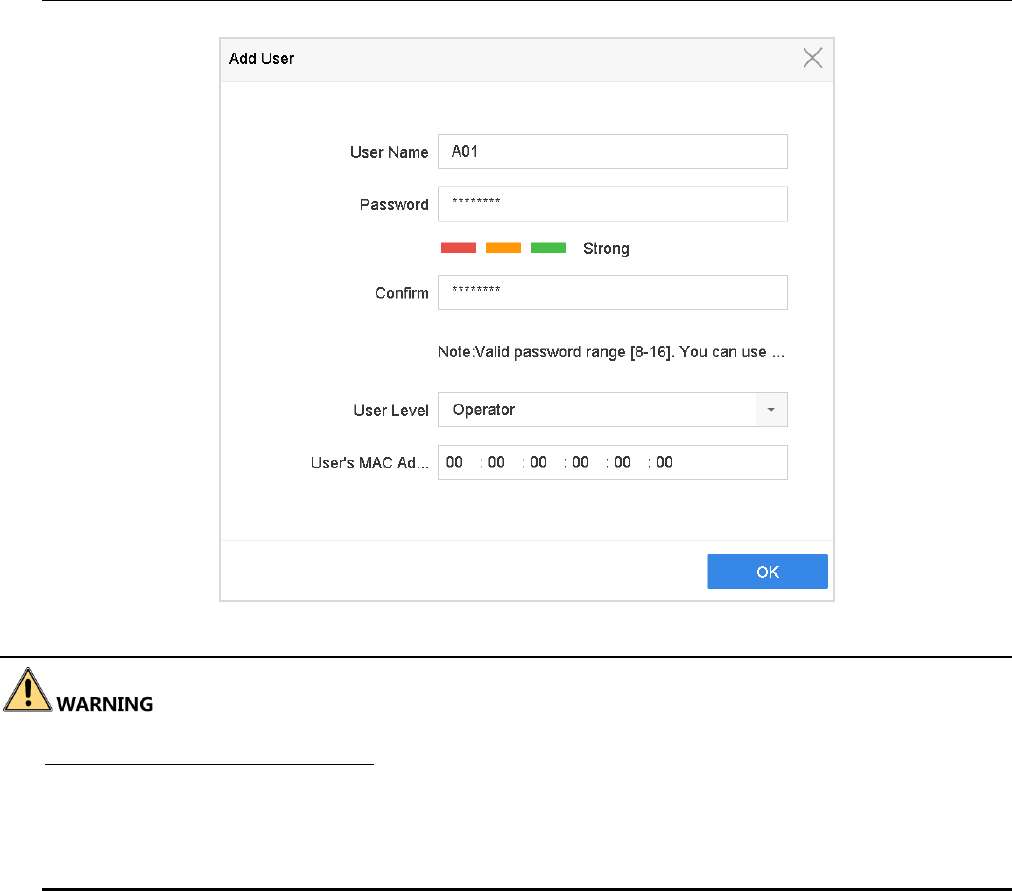Select the third MAC address octet field
This screenshot has width=1012, height=891.
(539, 463)
